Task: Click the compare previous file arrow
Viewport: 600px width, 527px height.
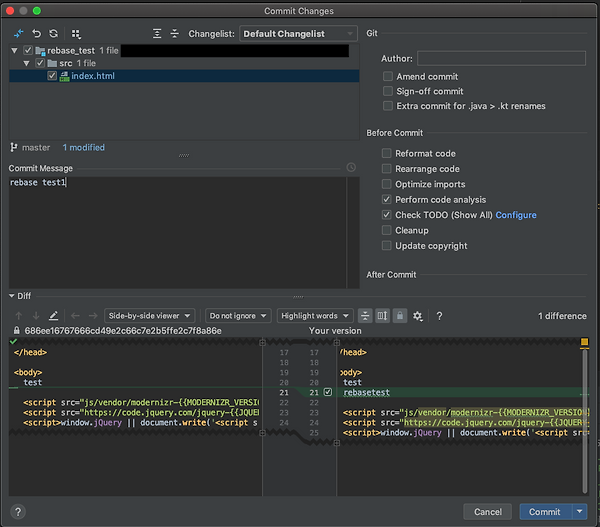Action: 75,316
